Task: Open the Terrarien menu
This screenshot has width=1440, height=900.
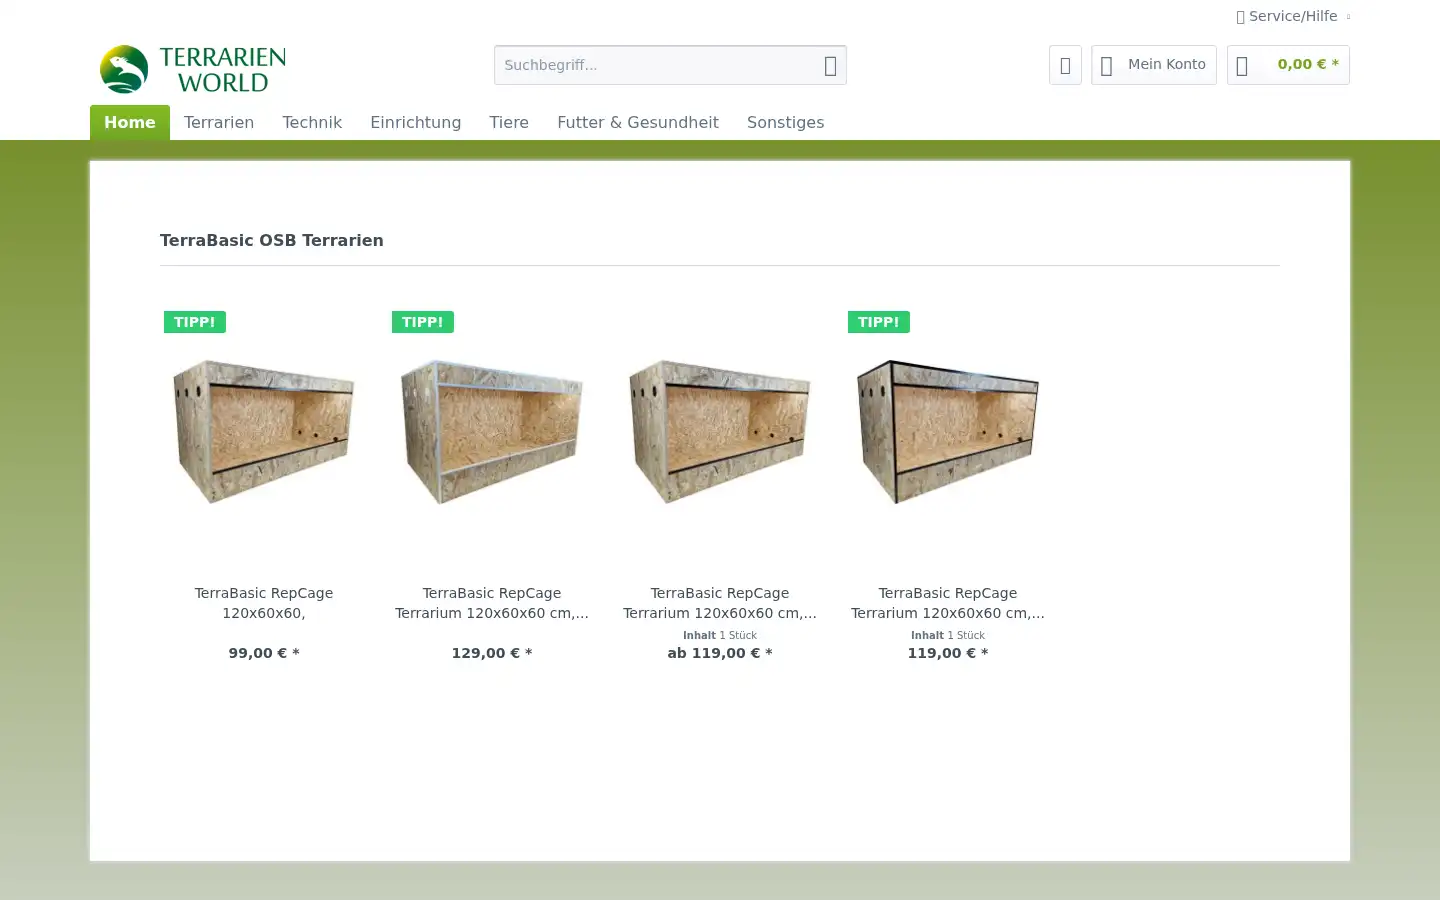Action: (x=219, y=122)
